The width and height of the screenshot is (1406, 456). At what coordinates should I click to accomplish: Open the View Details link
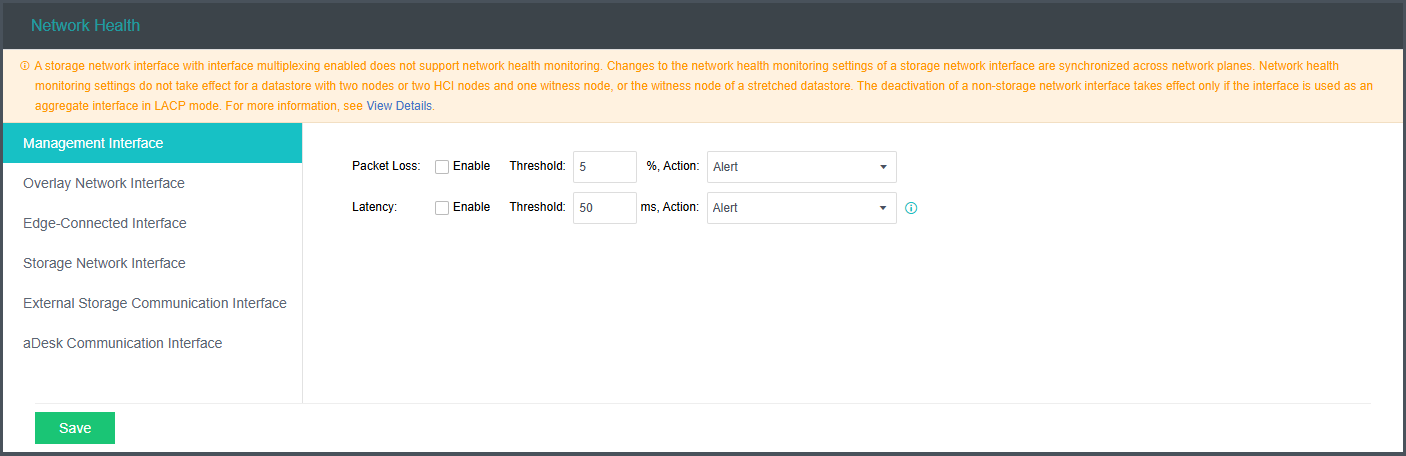click(x=399, y=105)
